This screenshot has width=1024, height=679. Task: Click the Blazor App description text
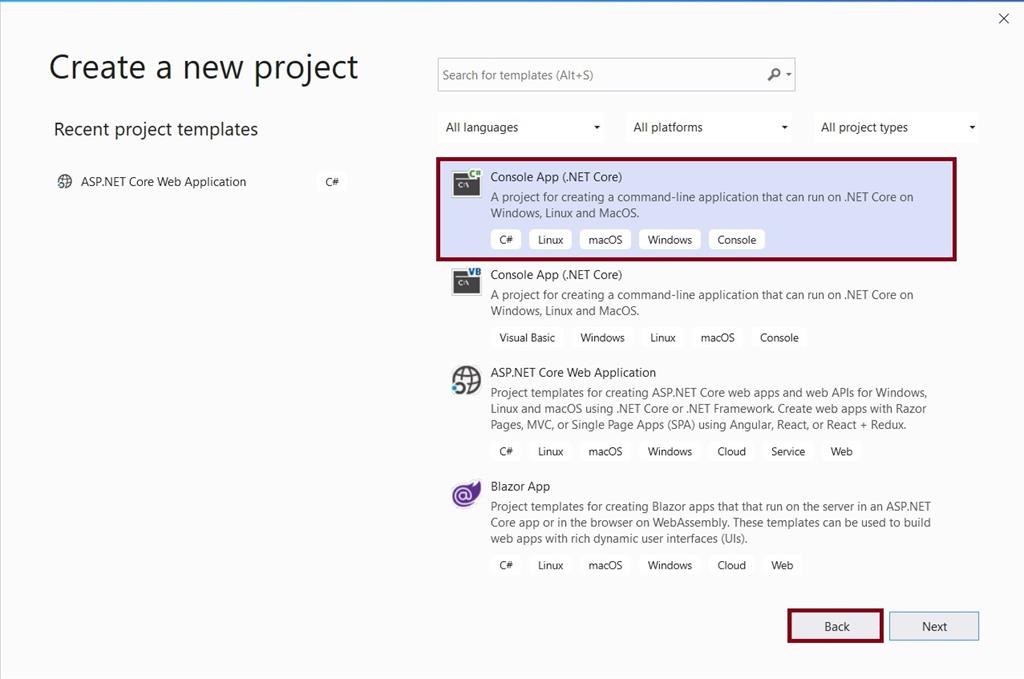pyautogui.click(x=711, y=522)
